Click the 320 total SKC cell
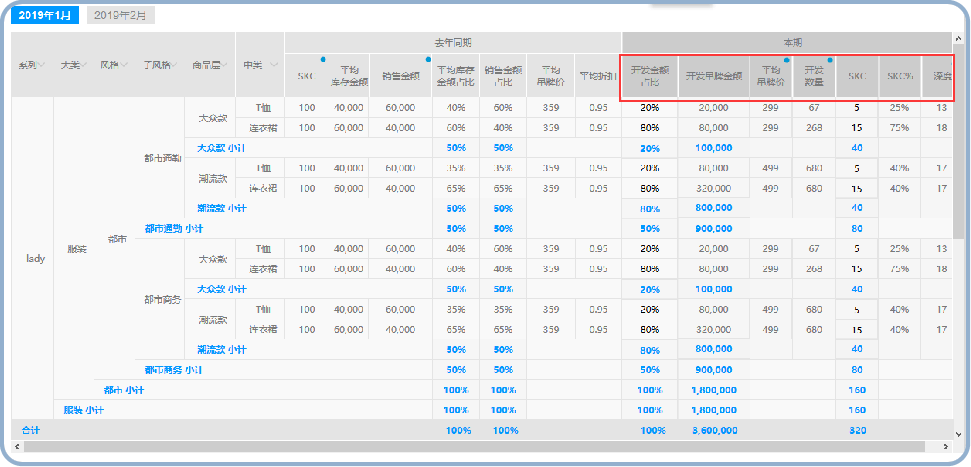971x467 pixels. click(x=857, y=430)
